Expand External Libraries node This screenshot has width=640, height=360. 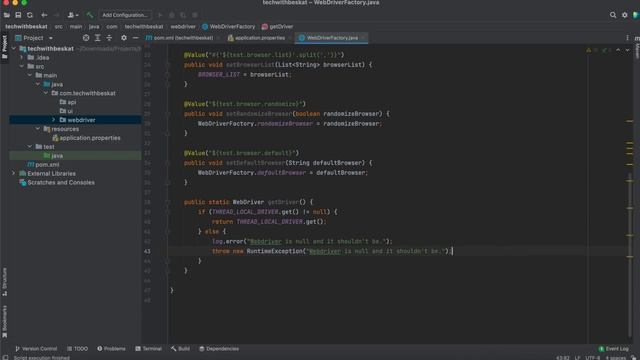pyautogui.click(x=13, y=173)
